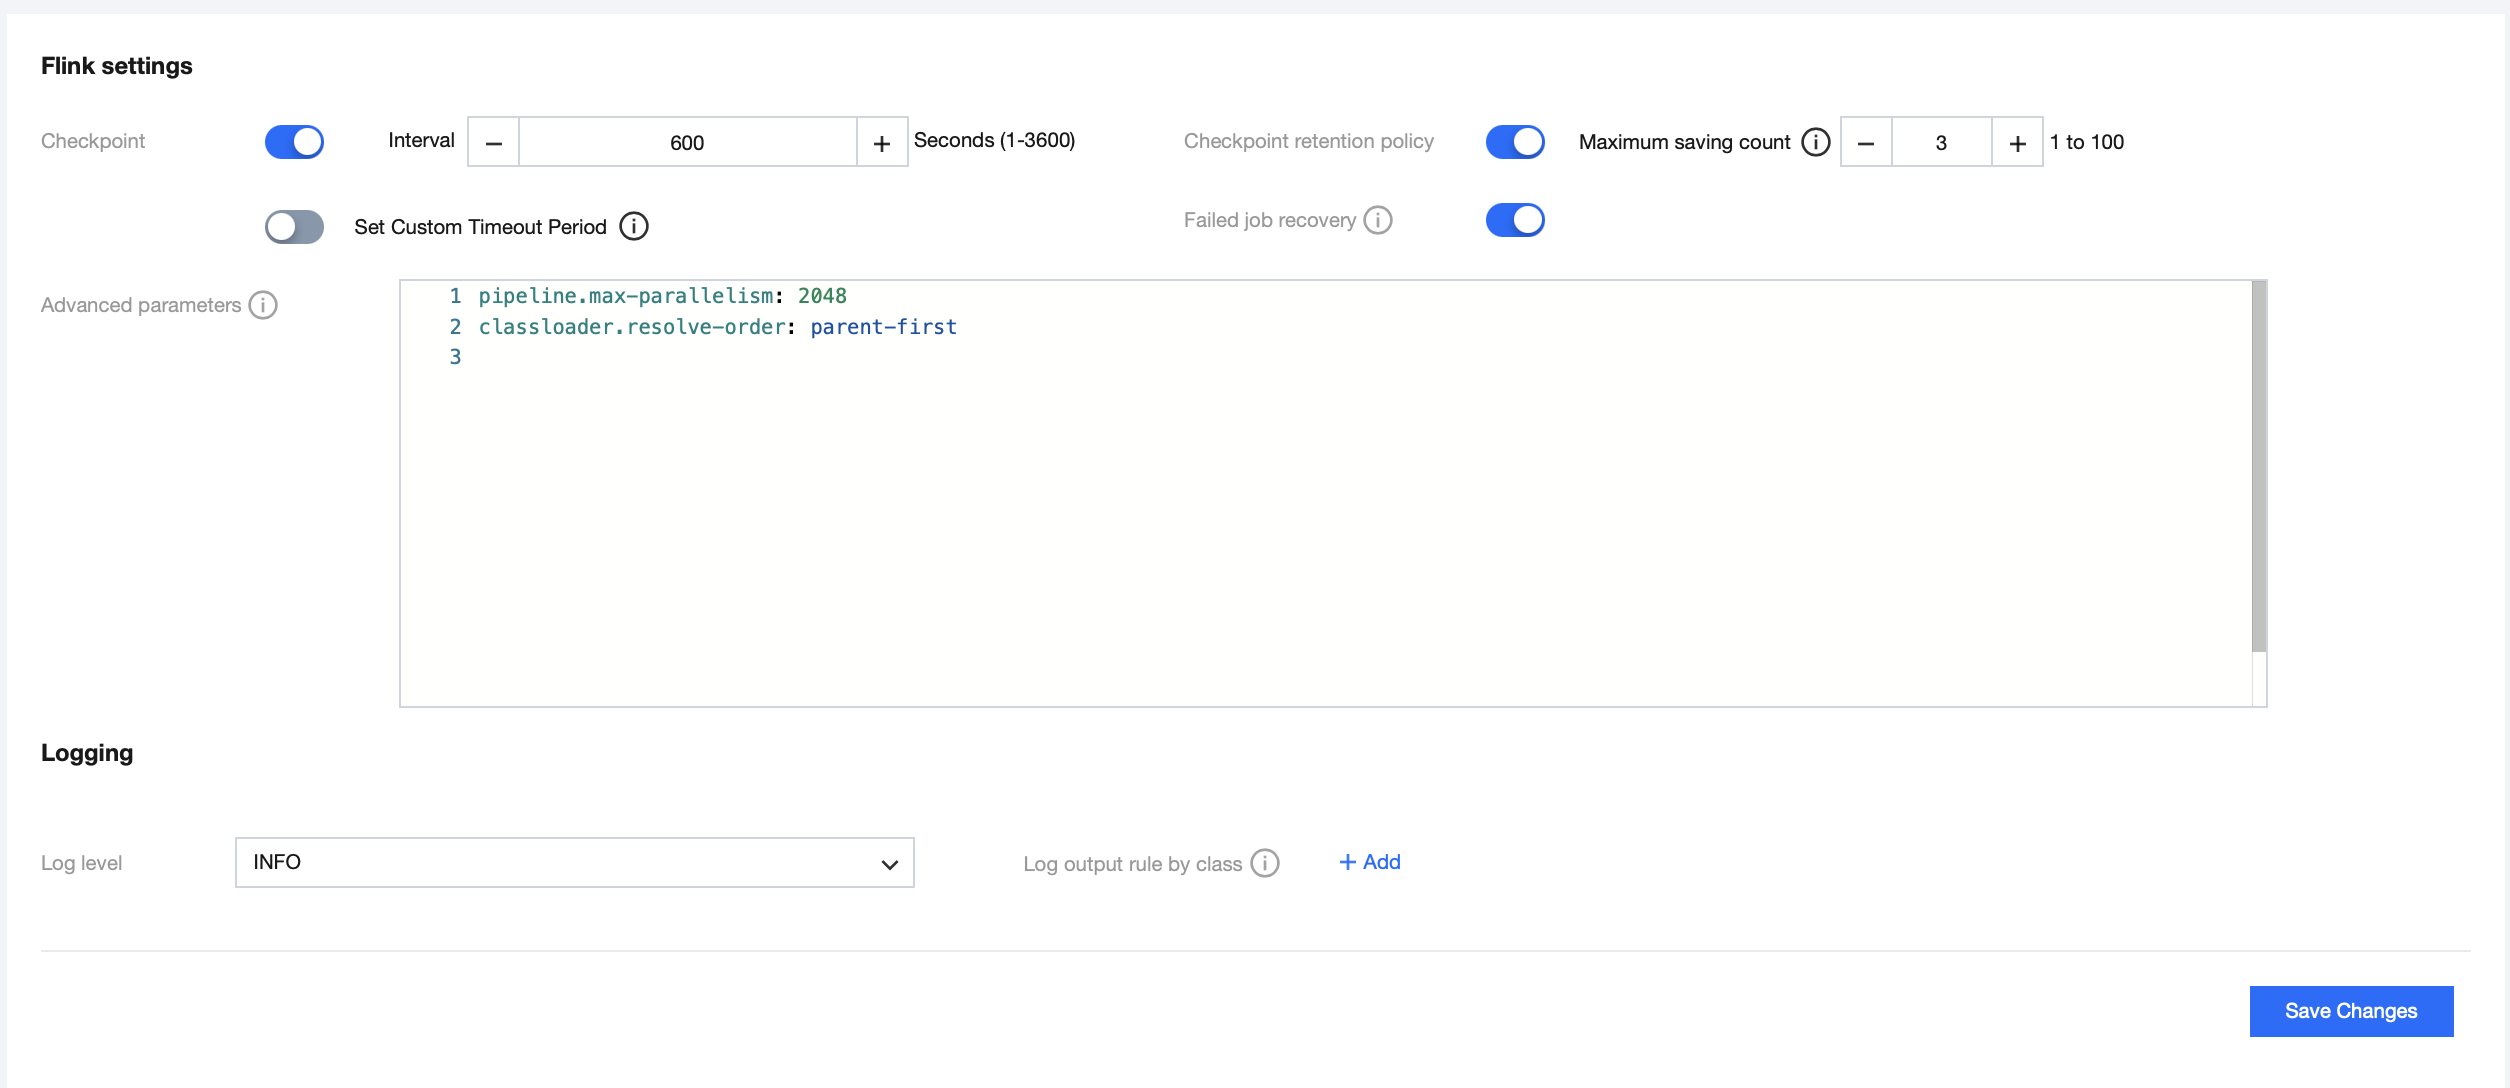This screenshot has height=1088, width=2510.
Task: Toggle the Checkpoint retention policy switch
Action: (x=1515, y=142)
